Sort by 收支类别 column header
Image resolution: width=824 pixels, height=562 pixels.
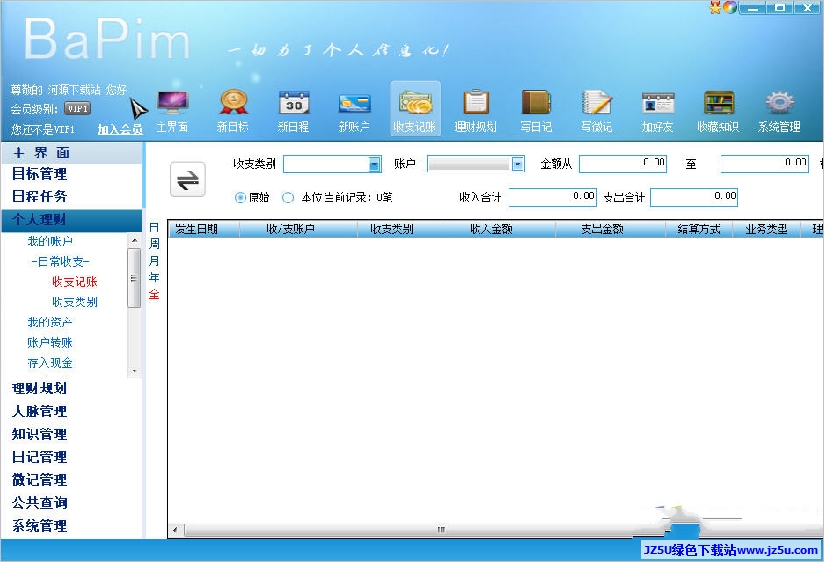pyautogui.click(x=401, y=229)
